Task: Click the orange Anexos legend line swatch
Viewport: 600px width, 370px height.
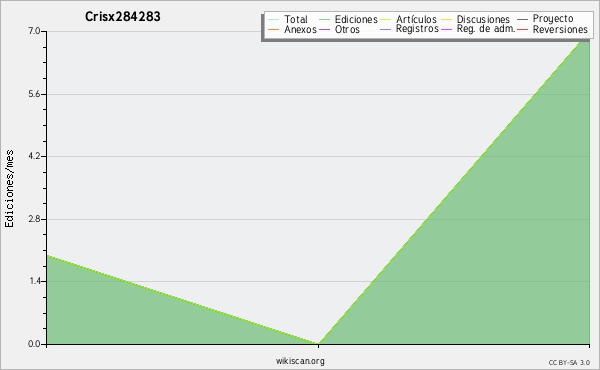Action: (274, 29)
